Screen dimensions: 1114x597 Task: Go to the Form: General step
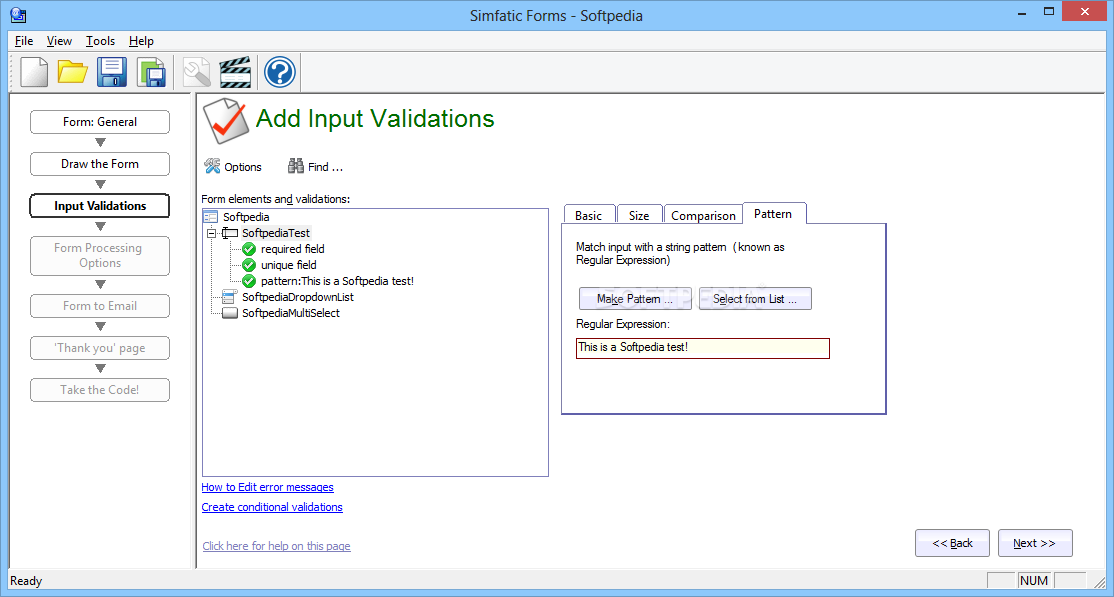pyautogui.click(x=100, y=122)
